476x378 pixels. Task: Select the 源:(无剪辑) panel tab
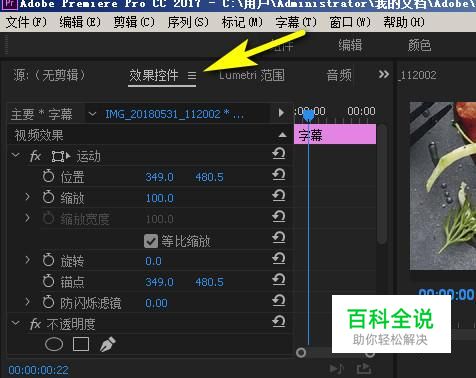[49, 75]
